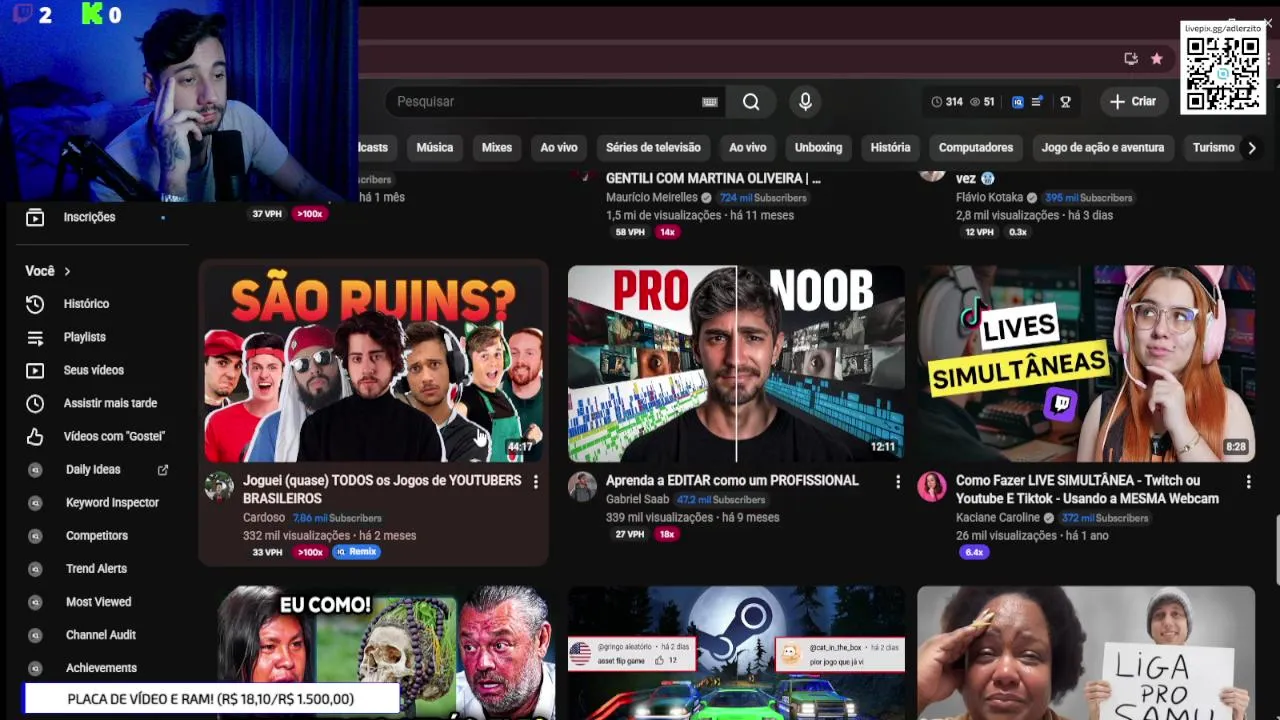Activate voice search microphone
Viewport: 1280px width, 720px height.
click(x=805, y=101)
